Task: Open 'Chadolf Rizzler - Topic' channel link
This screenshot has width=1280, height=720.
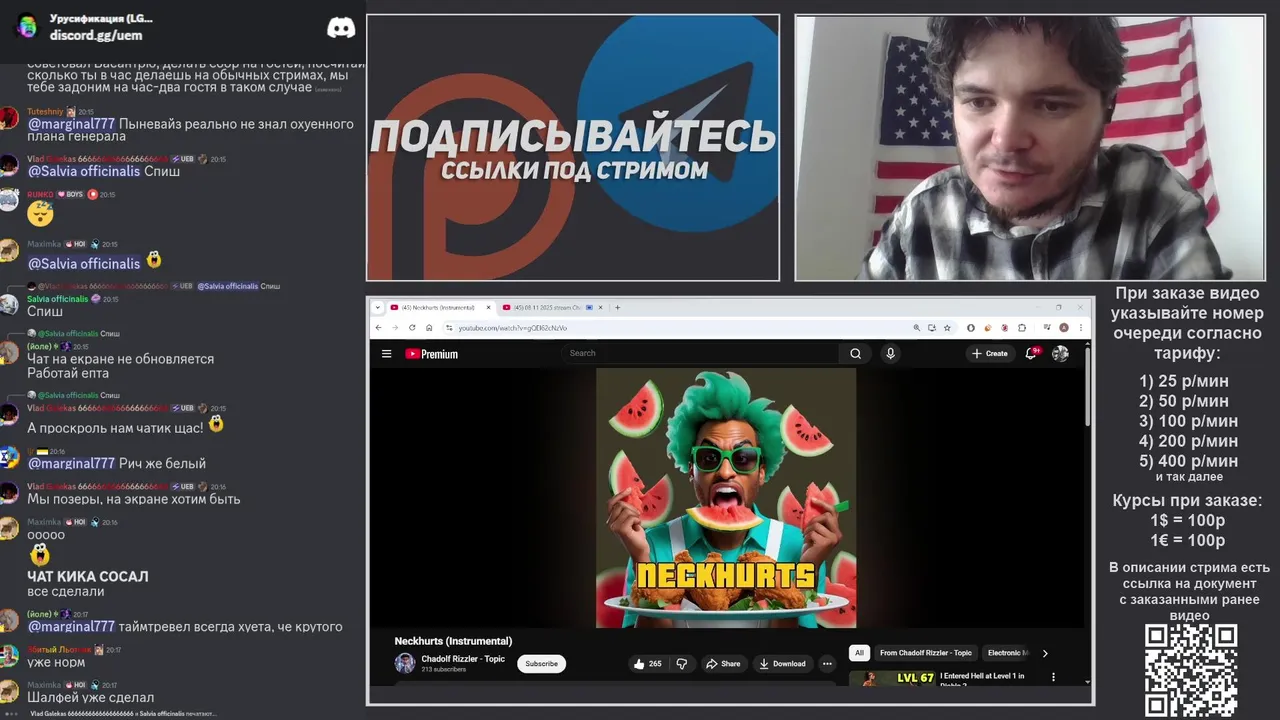Action: (x=463, y=659)
